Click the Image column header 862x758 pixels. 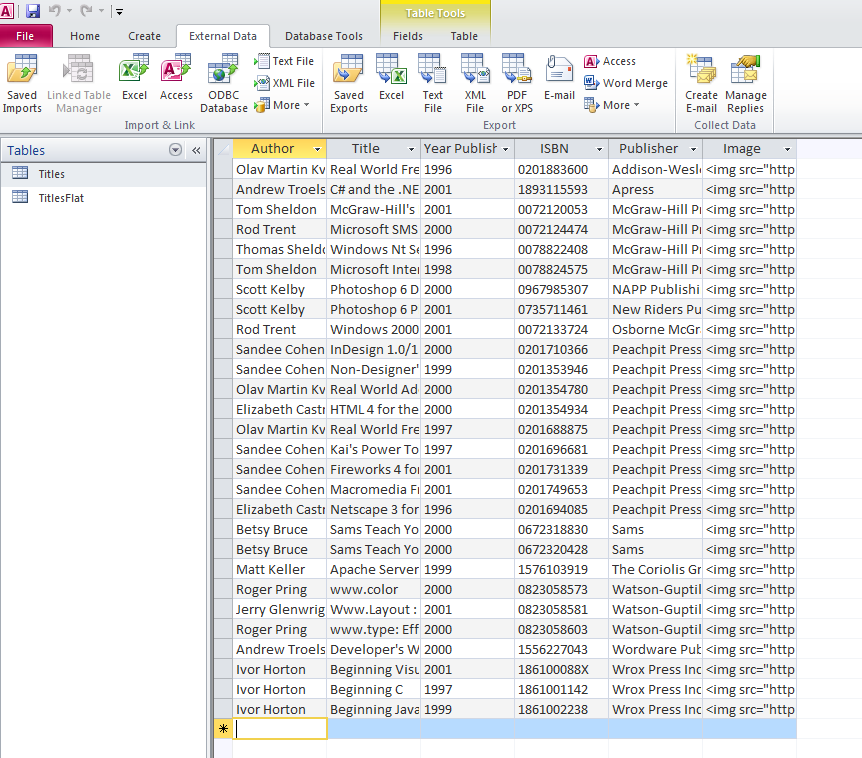(x=742, y=148)
